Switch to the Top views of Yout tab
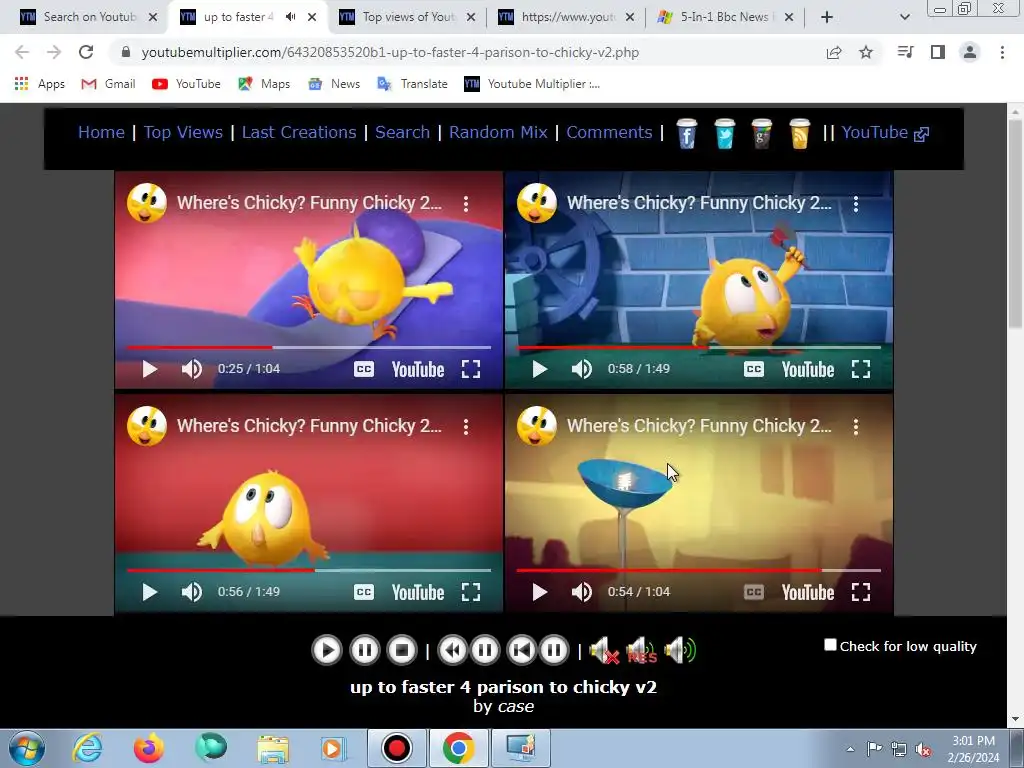1024x768 pixels. (408, 17)
